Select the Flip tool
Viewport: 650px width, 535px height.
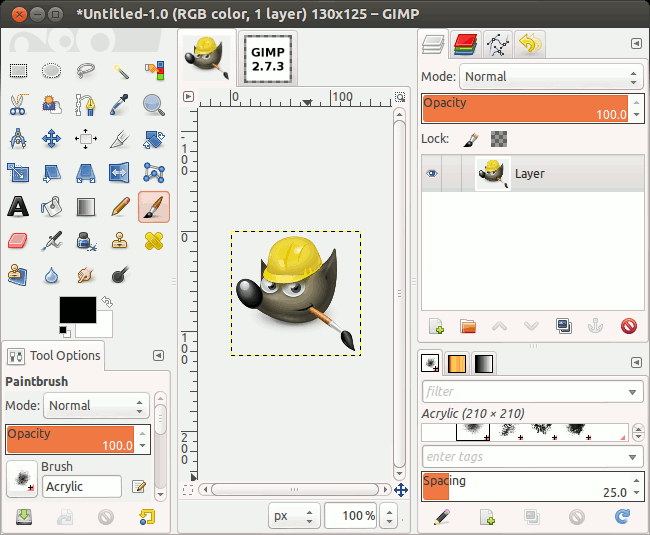119,172
